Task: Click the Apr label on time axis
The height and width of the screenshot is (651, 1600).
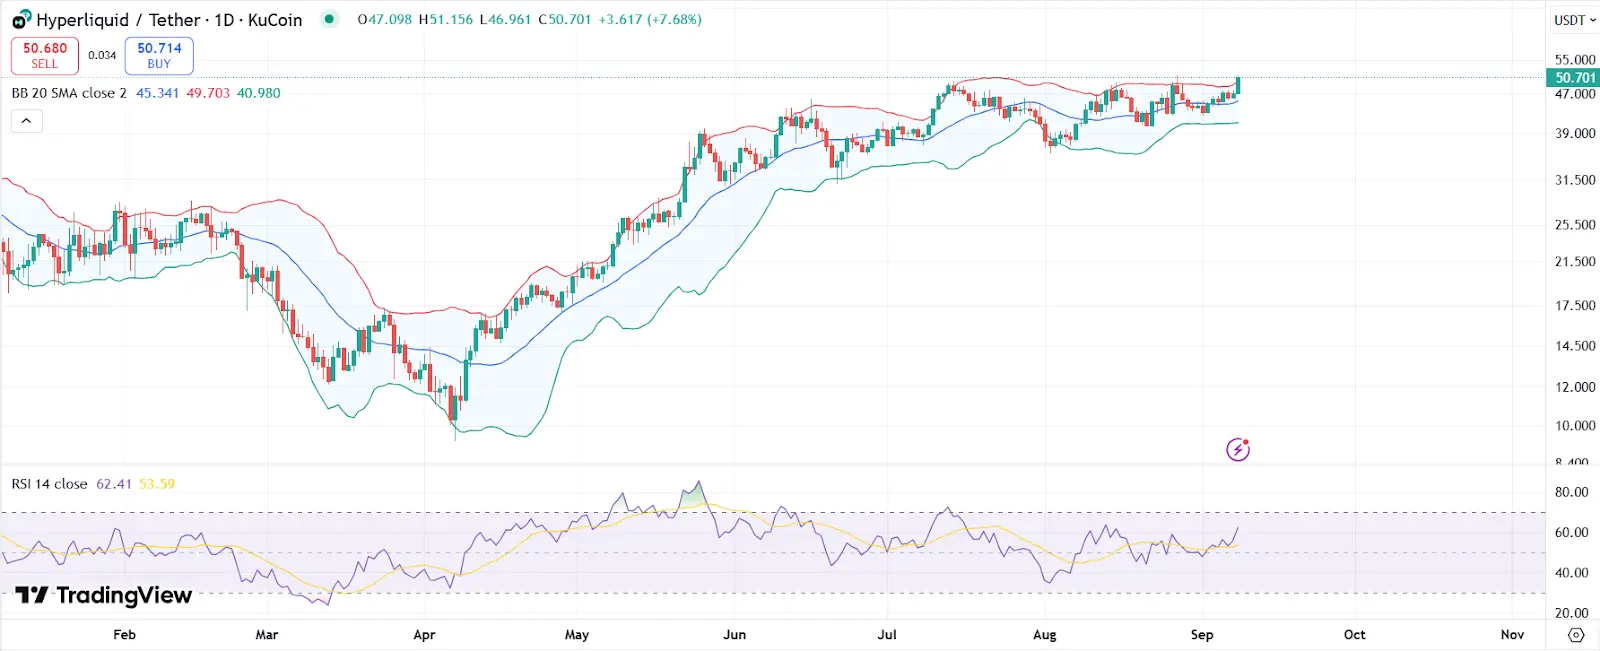Action: pos(424,635)
